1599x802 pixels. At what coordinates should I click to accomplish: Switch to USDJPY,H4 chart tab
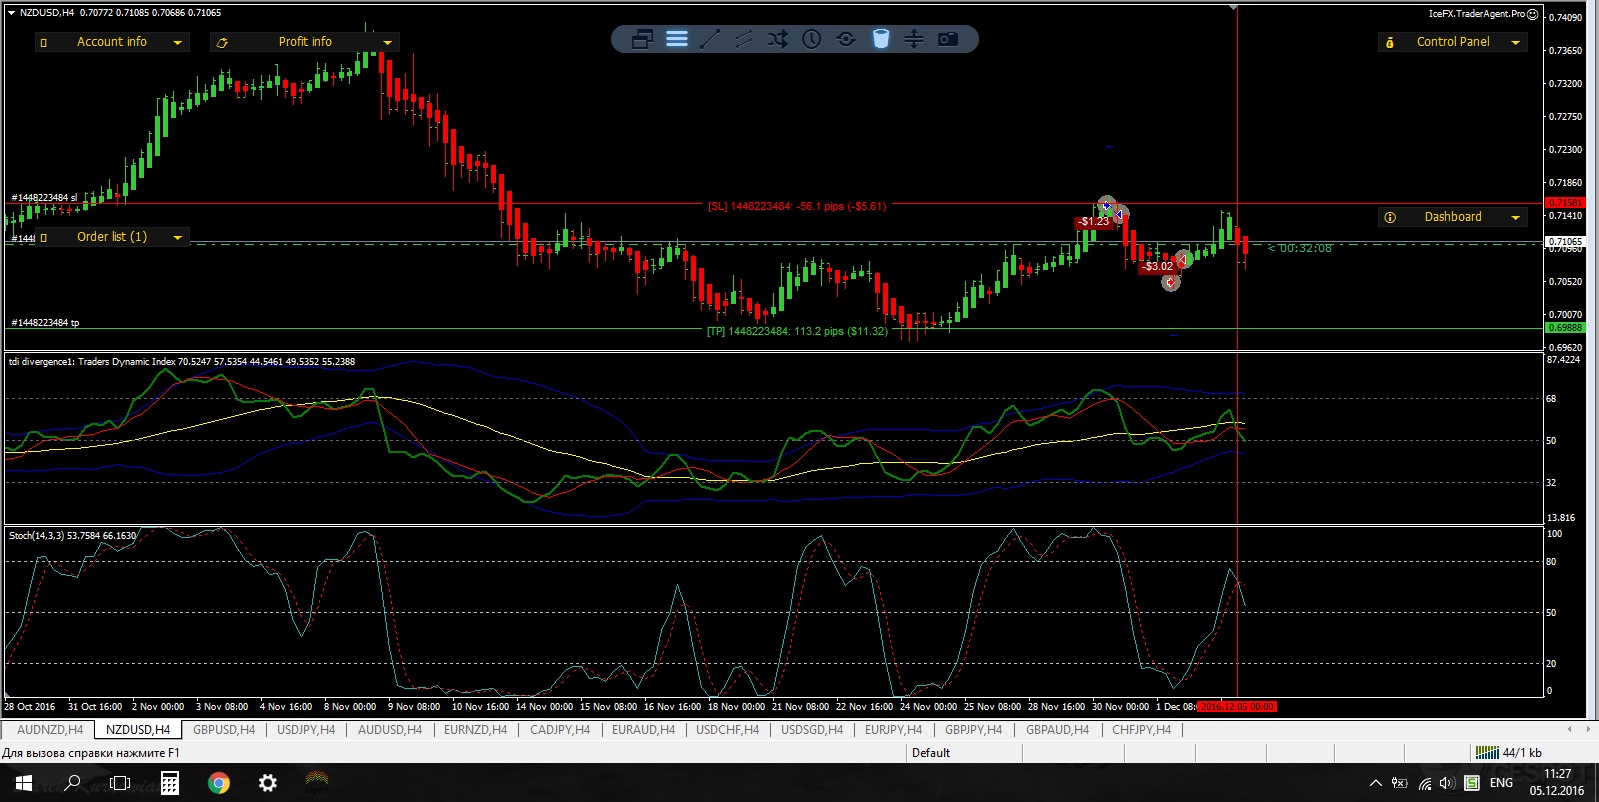point(306,730)
